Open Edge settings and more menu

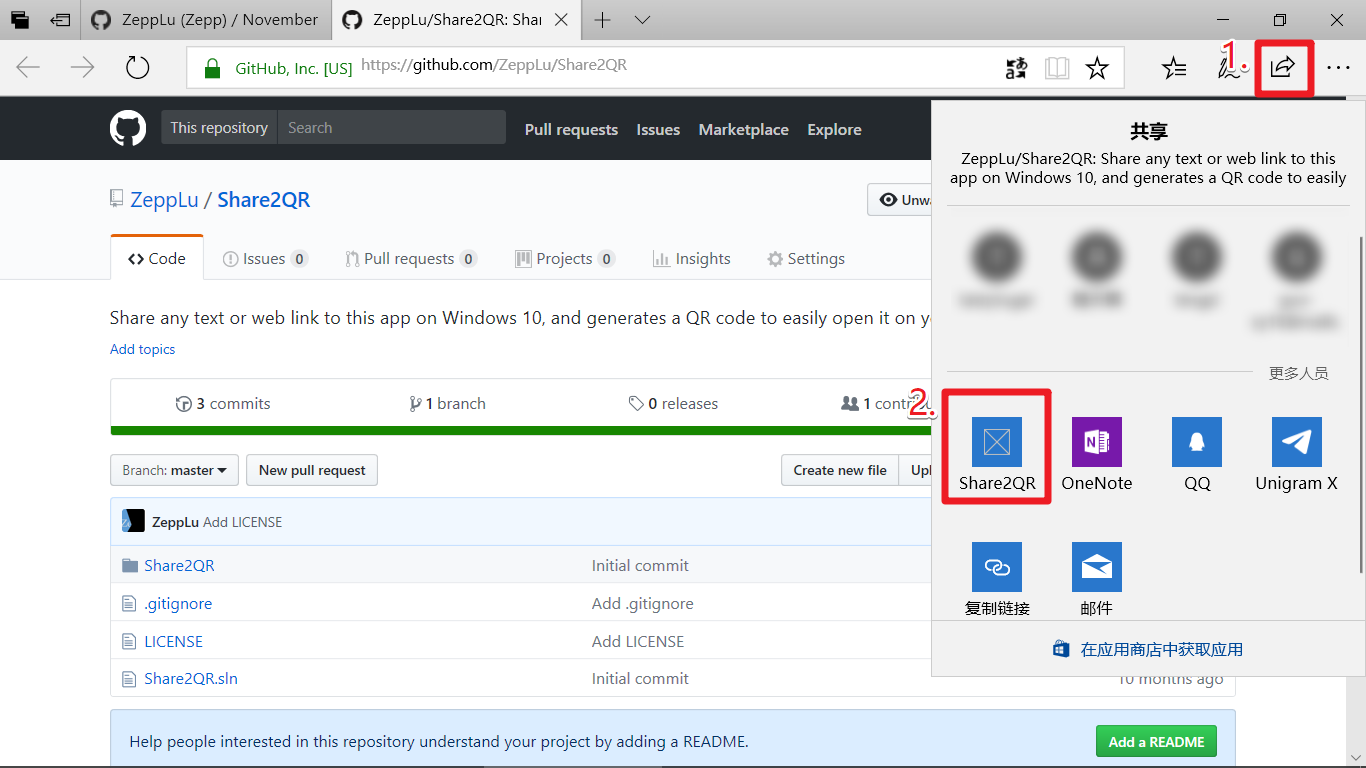click(x=1338, y=68)
